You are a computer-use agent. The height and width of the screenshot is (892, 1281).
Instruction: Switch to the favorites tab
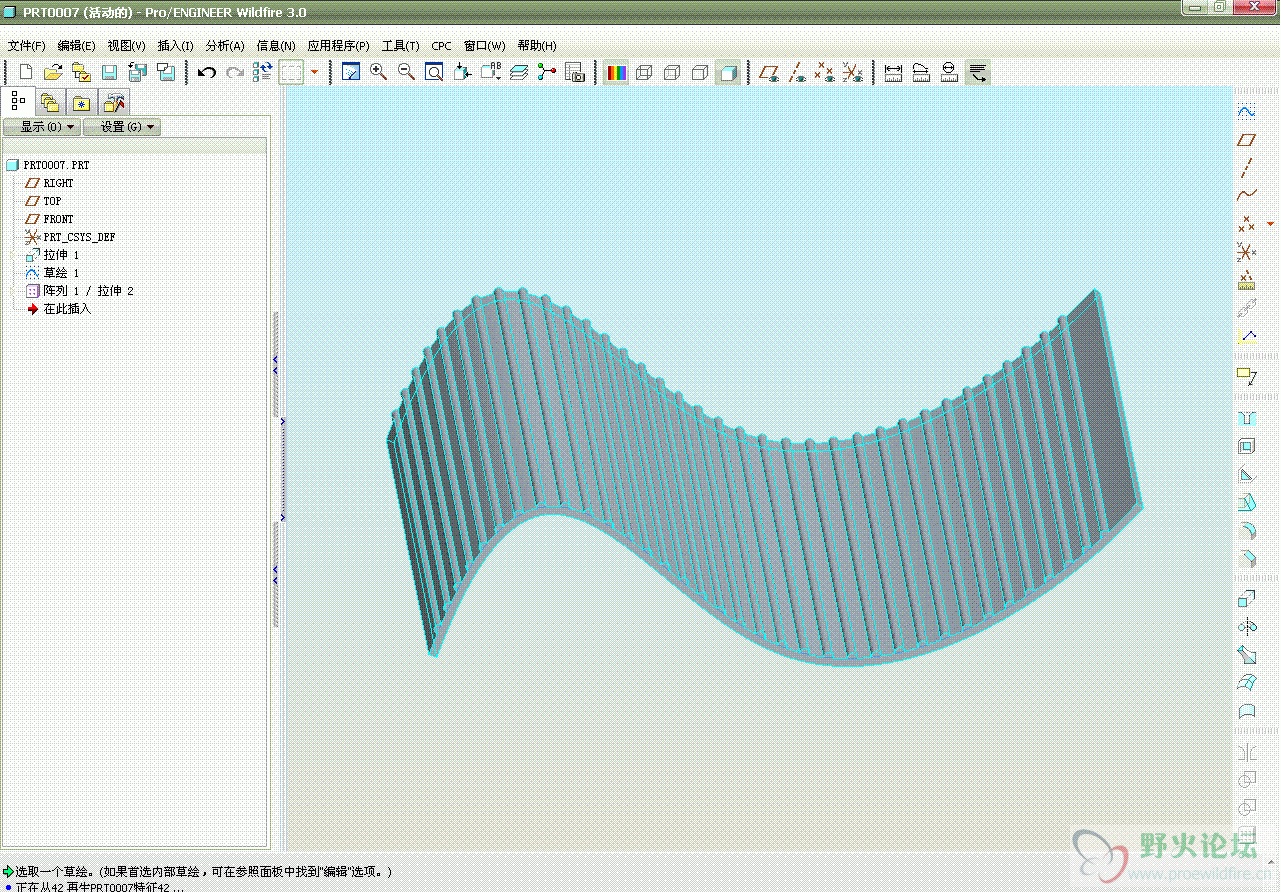(81, 102)
